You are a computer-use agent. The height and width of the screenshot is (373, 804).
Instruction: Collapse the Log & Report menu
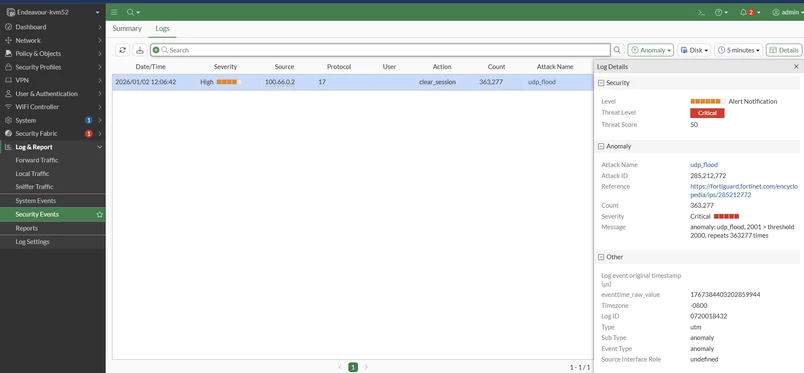(99, 147)
